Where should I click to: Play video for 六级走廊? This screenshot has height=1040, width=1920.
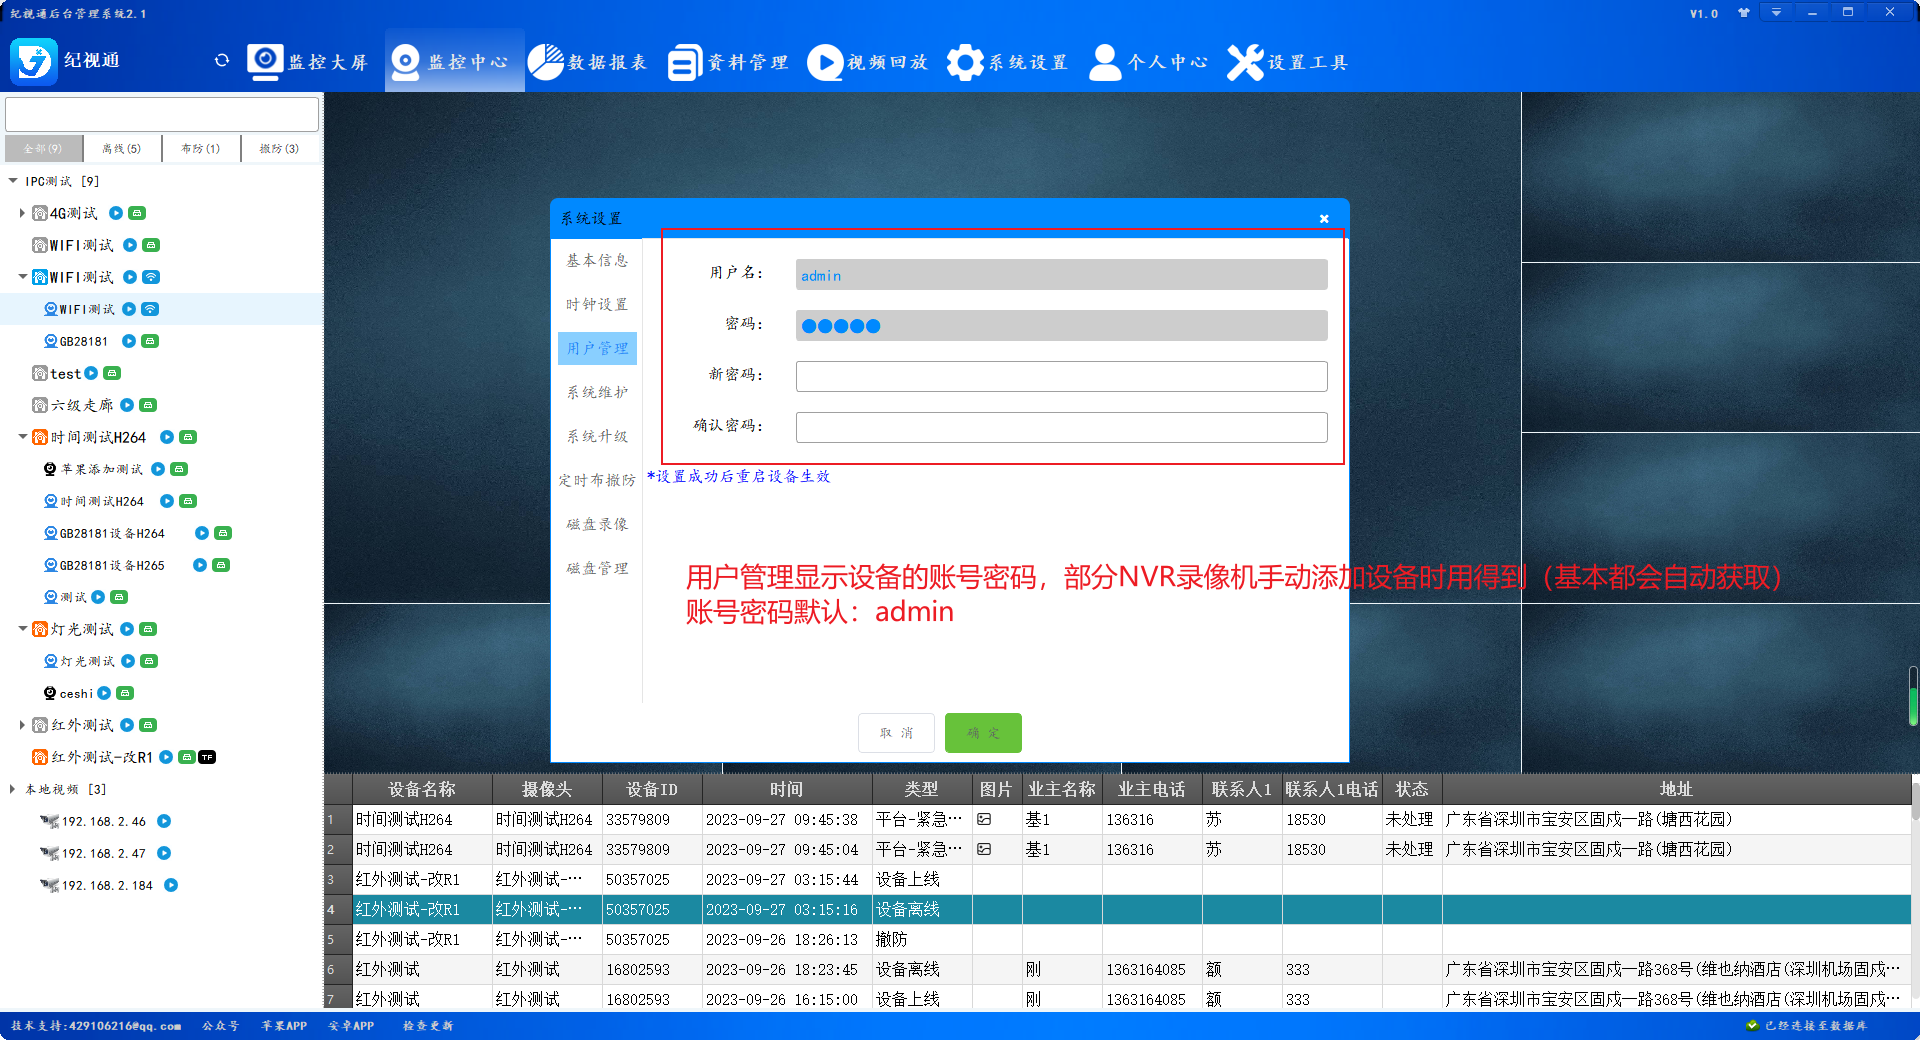pyautogui.click(x=127, y=405)
